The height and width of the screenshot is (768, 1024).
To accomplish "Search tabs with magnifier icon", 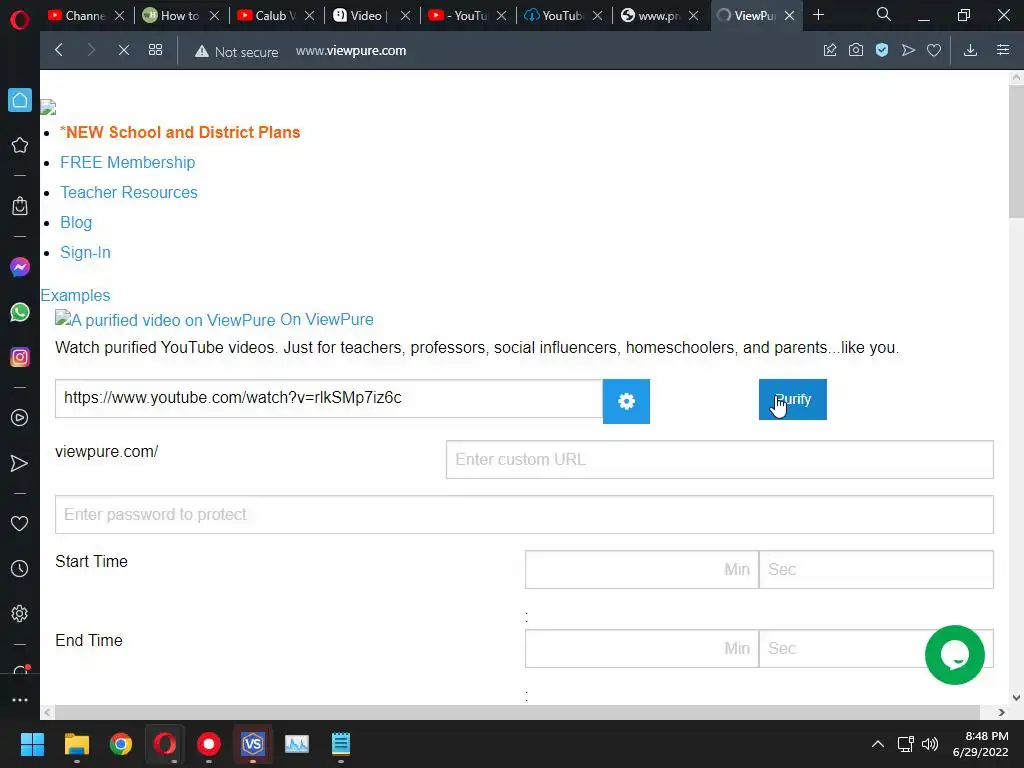I will [884, 14].
